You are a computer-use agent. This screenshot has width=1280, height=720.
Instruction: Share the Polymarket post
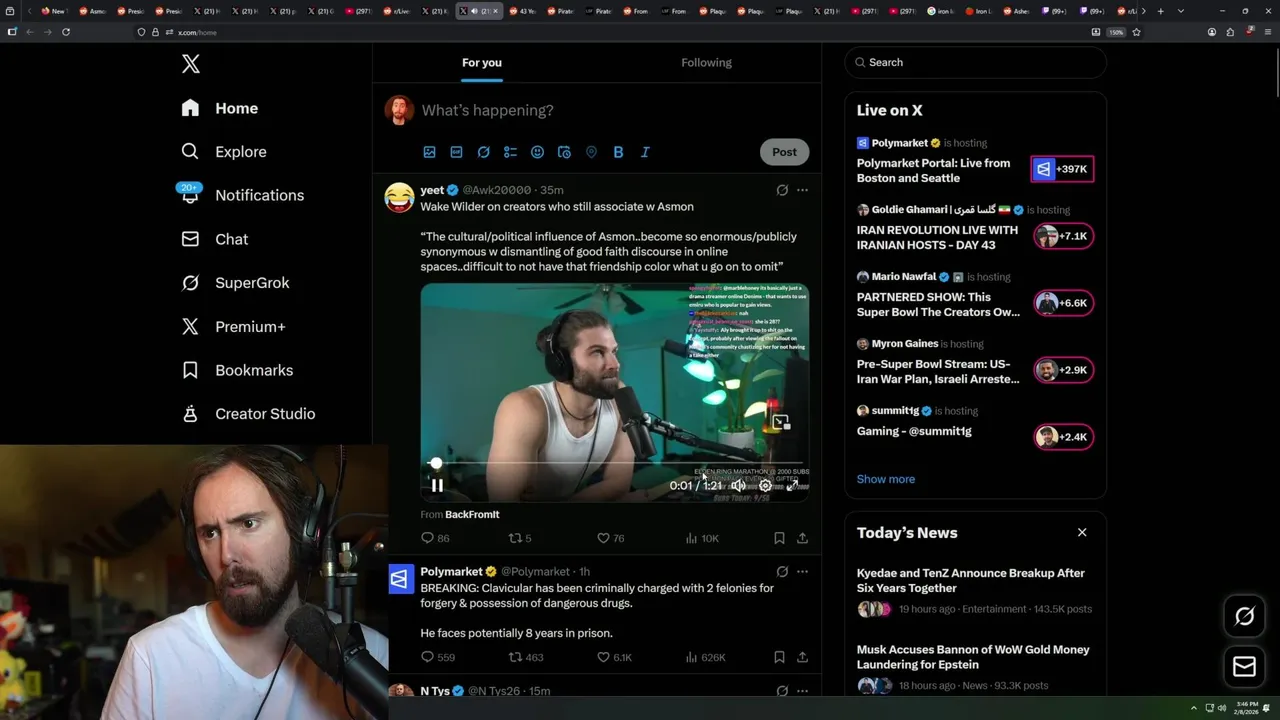pyautogui.click(x=802, y=657)
